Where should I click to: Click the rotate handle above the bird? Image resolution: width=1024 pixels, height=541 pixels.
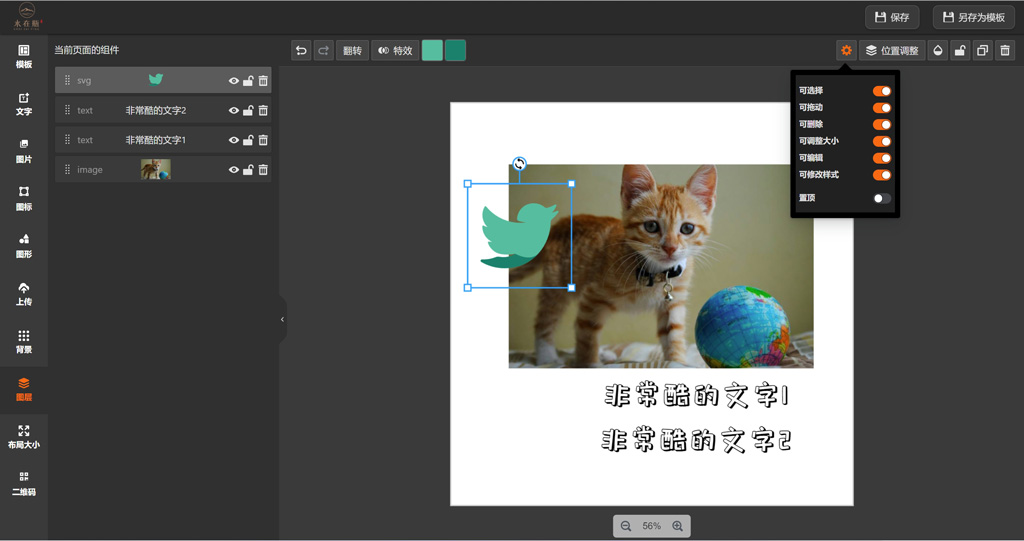click(x=519, y=163)
